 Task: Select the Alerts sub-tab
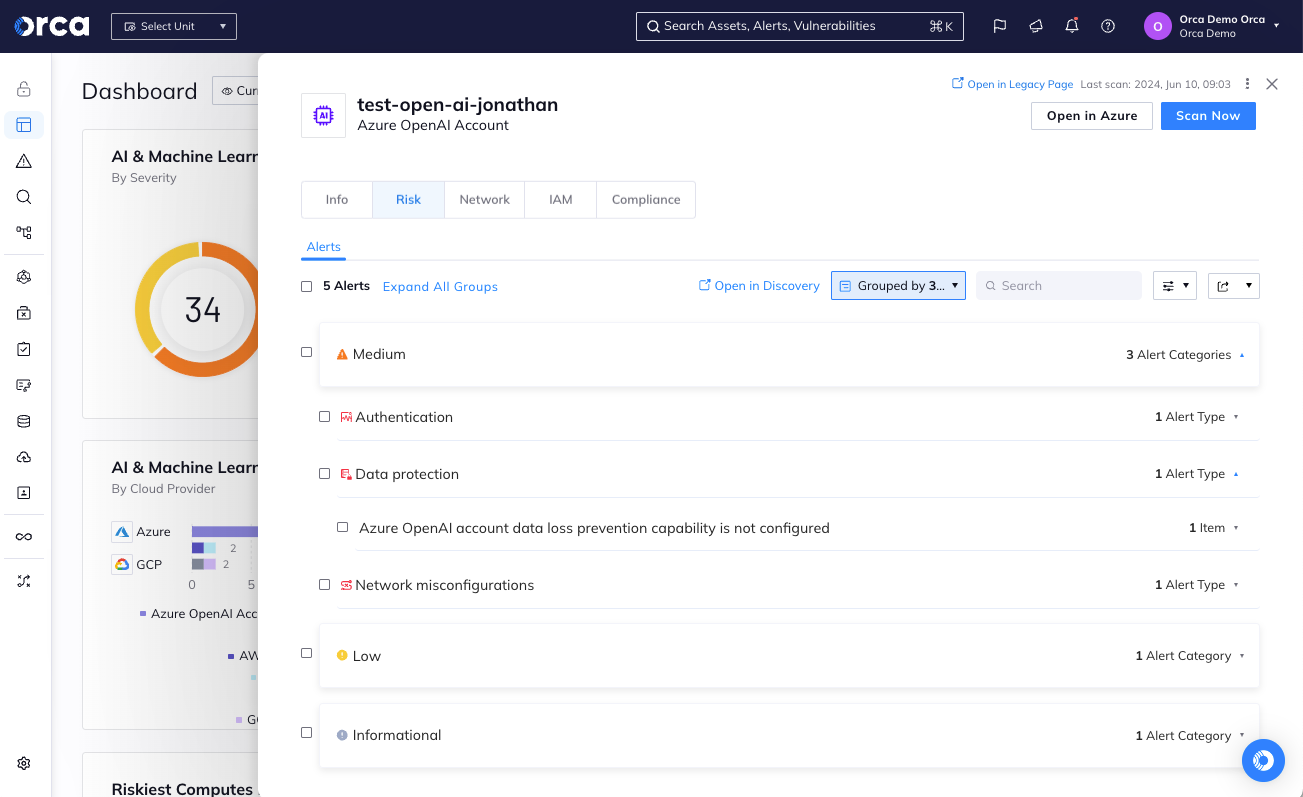(x=324, y=247)
